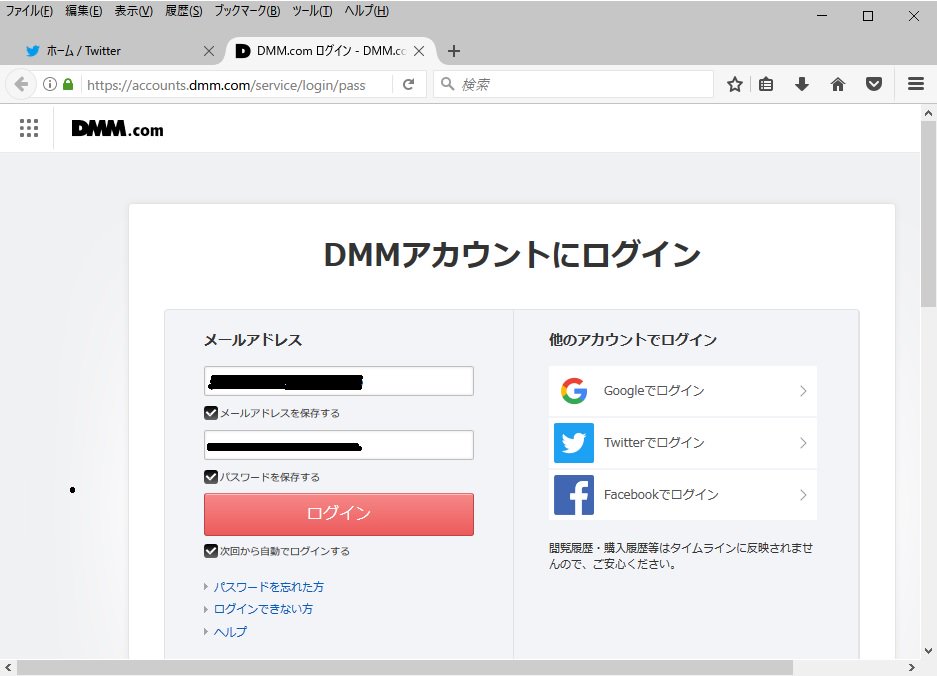
Task: Choose 'Googleでログイン' option
Action: tap(682, 391)
